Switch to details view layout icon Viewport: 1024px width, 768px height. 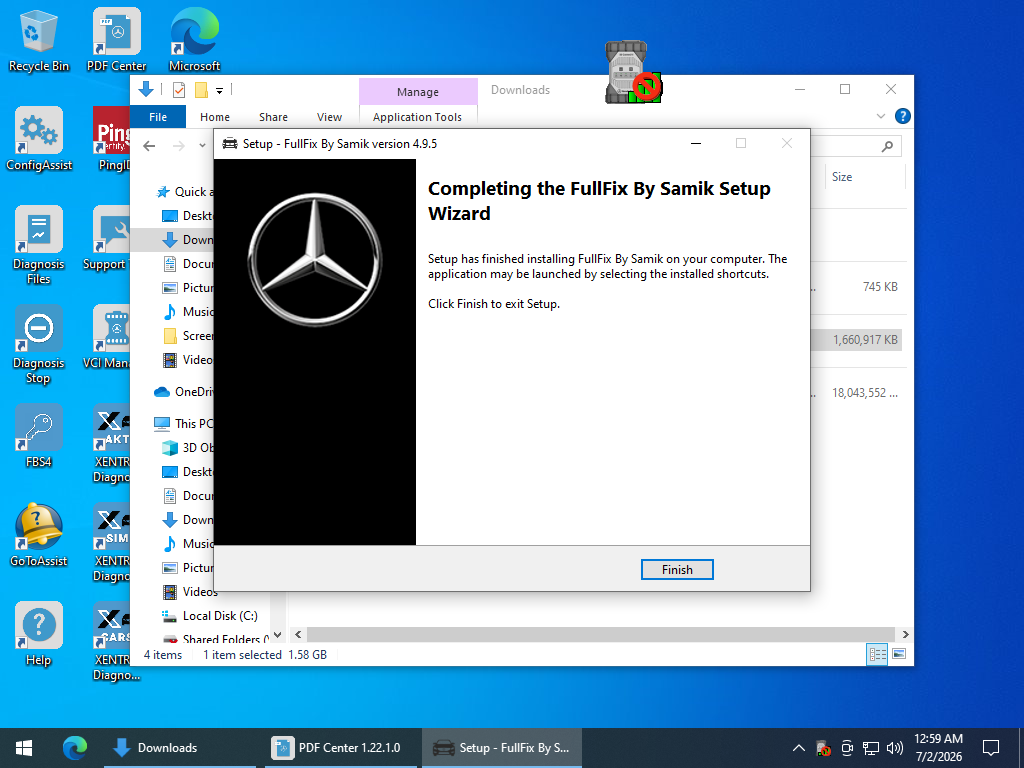[877, 654]
